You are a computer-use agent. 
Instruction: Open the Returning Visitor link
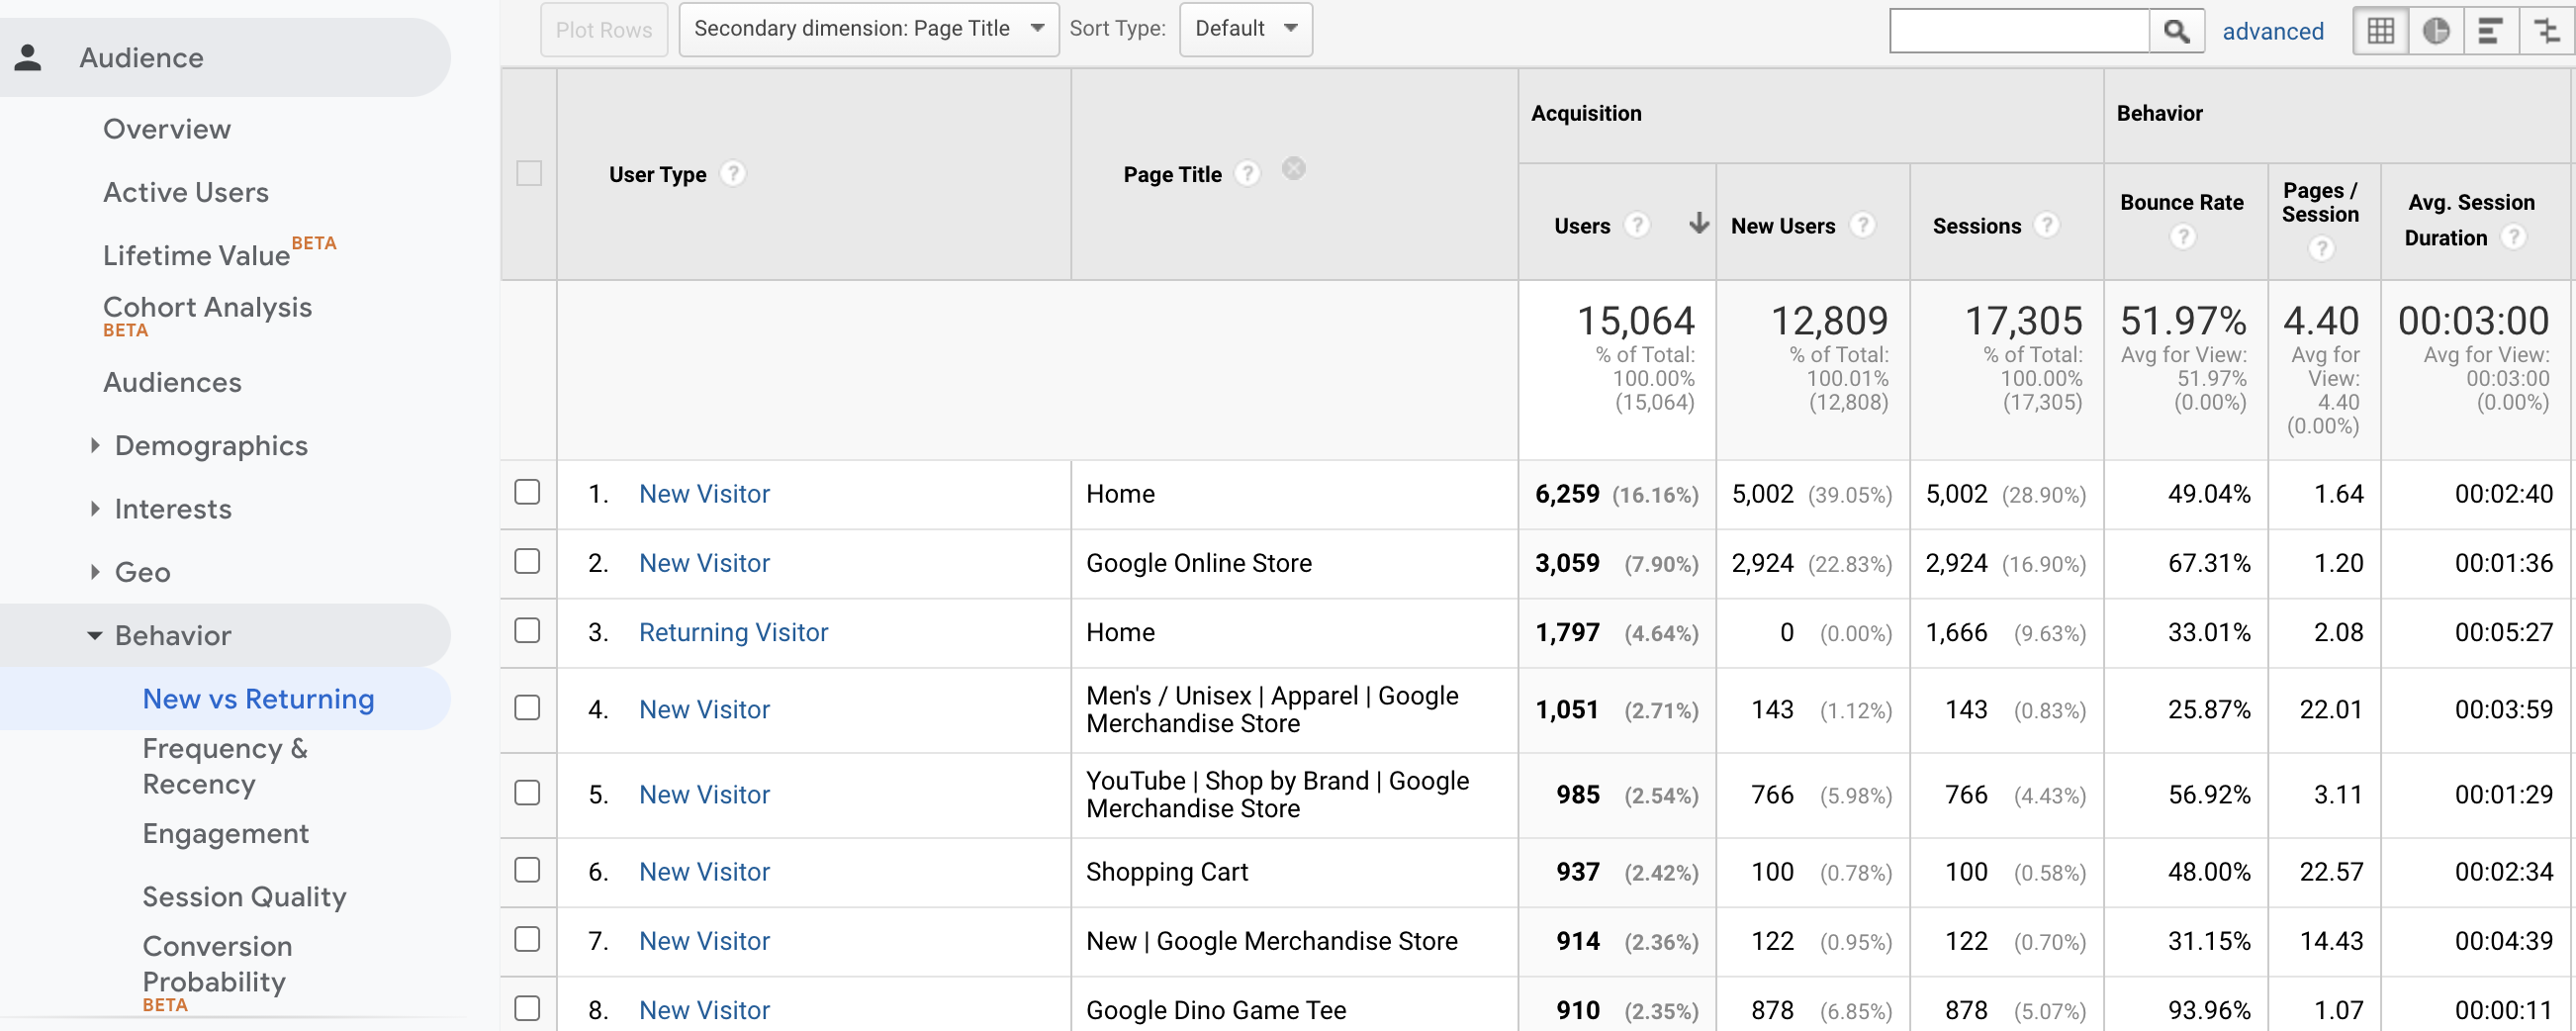pos(733,632)
